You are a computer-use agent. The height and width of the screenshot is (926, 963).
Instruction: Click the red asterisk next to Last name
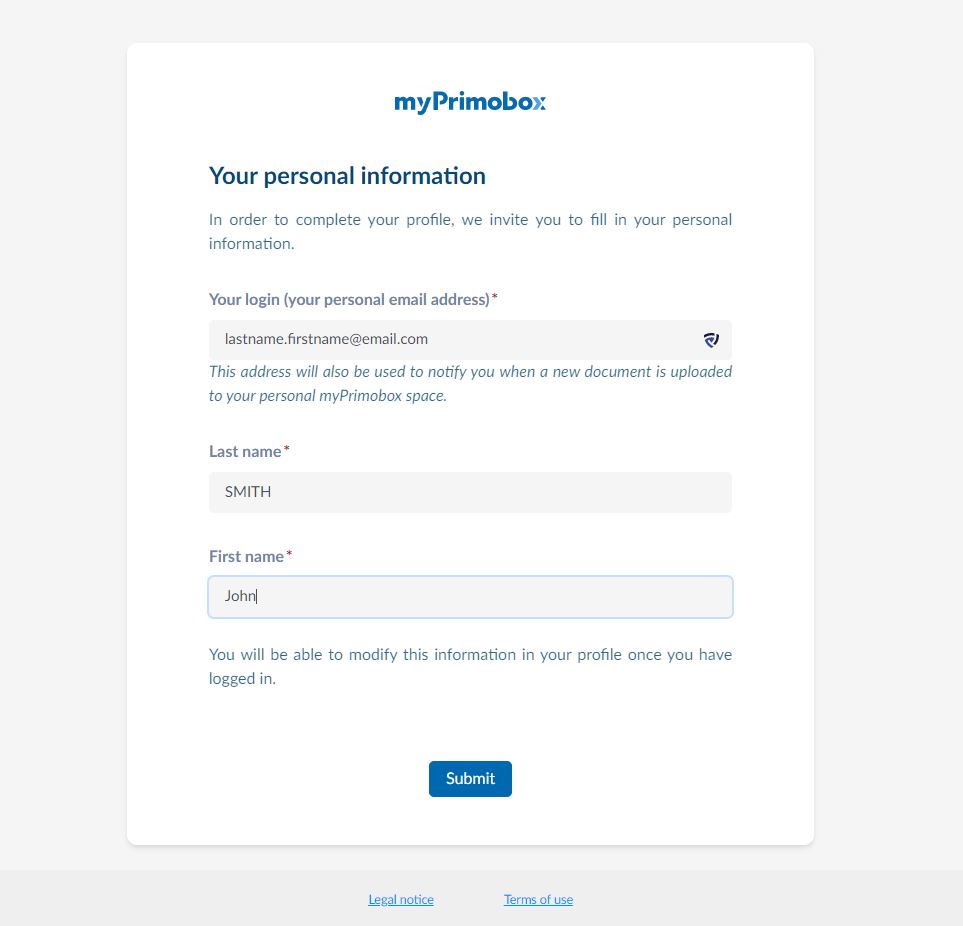286,449
